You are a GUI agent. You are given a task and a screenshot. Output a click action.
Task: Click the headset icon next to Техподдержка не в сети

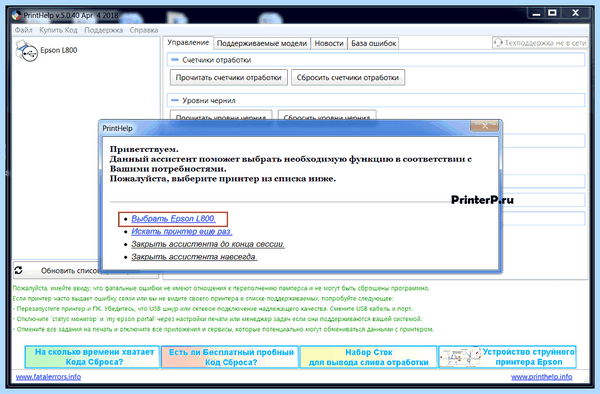click(x=498, y=43)
